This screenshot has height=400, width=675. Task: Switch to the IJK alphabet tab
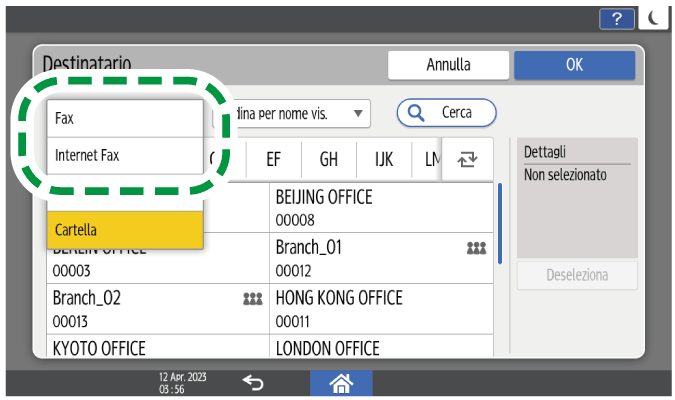click(383, 159)
